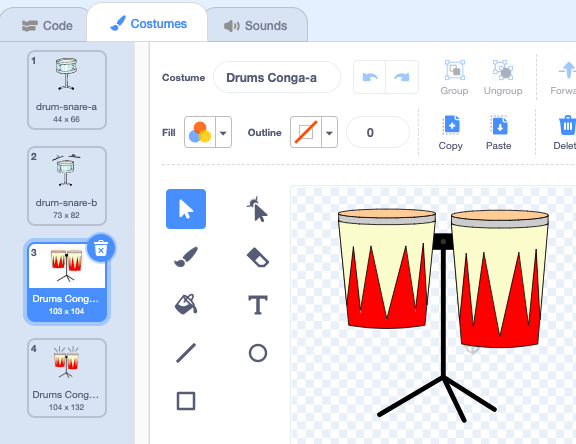
Task: Undo the last costume edit
Action: coord(370,77)
